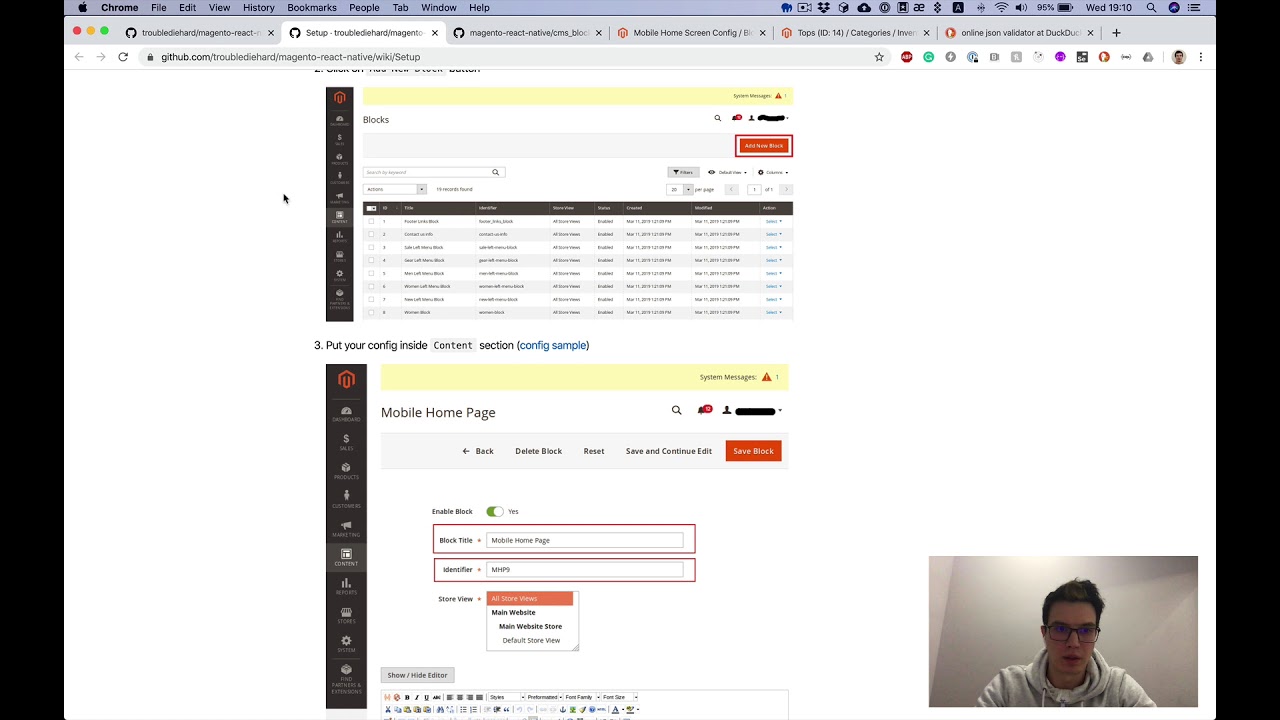
Task: Click the Adblock extension icon
Action: [907, 57]
